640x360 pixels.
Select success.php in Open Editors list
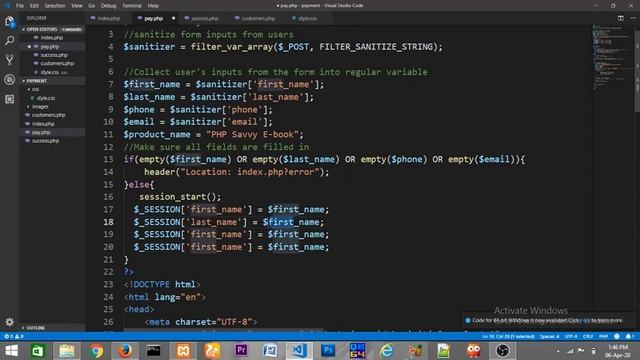pyautogui.click(x=54, y=55)
